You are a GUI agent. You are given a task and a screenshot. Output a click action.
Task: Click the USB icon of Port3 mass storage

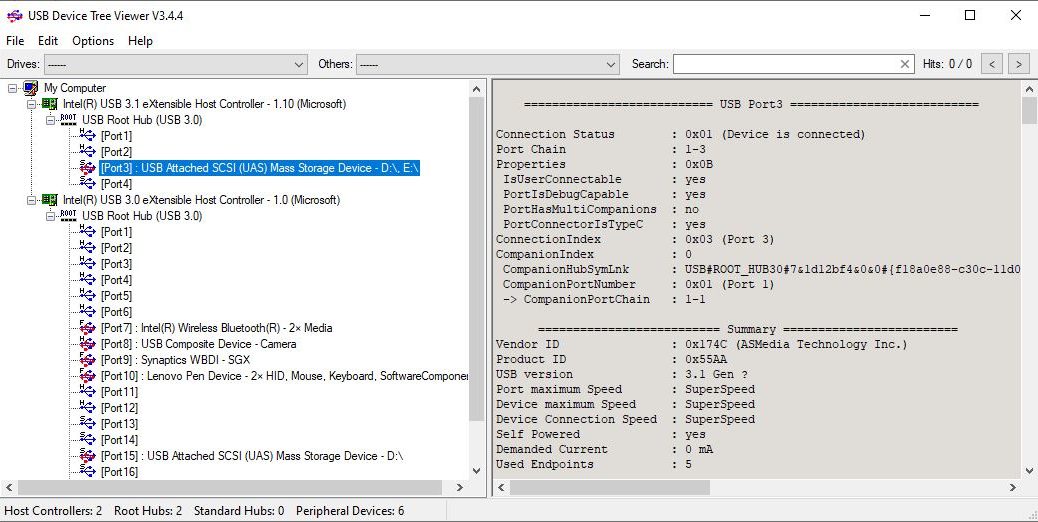[87, 168]
